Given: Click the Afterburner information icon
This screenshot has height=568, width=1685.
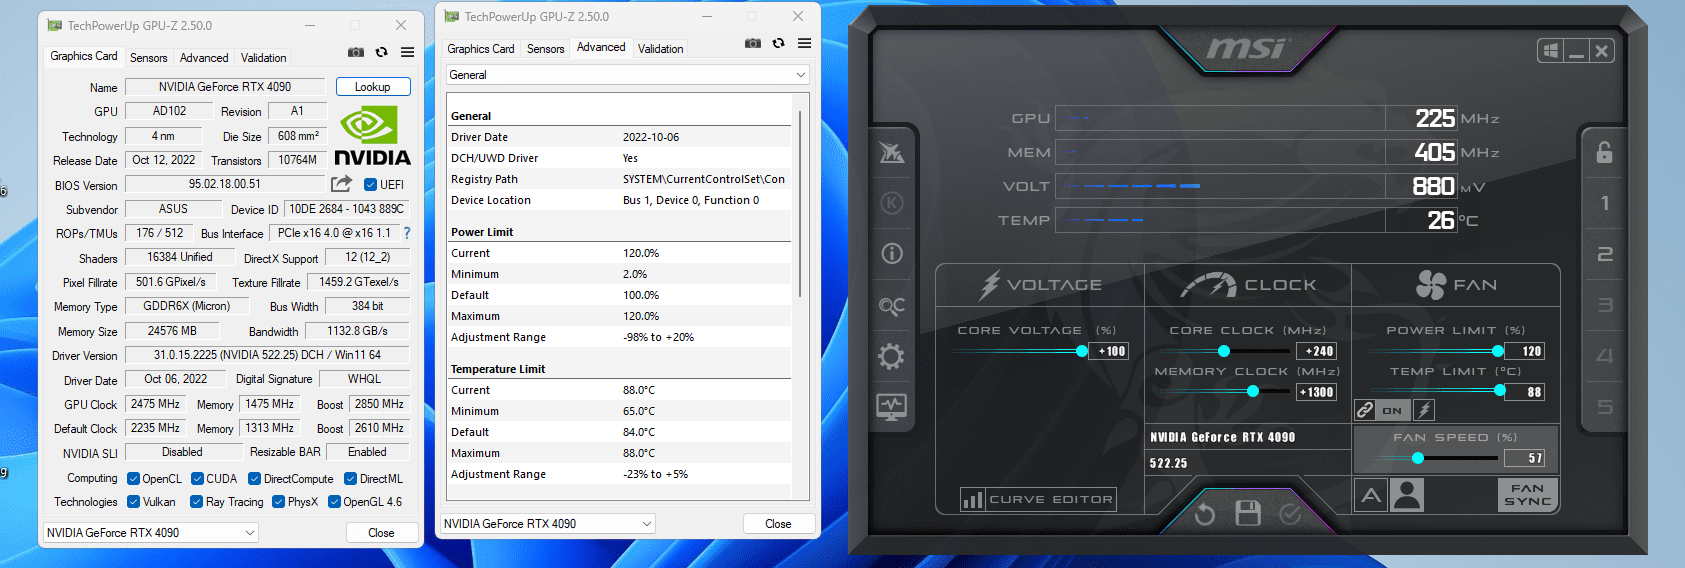Looking at the screenshot, I should point(891,254).
